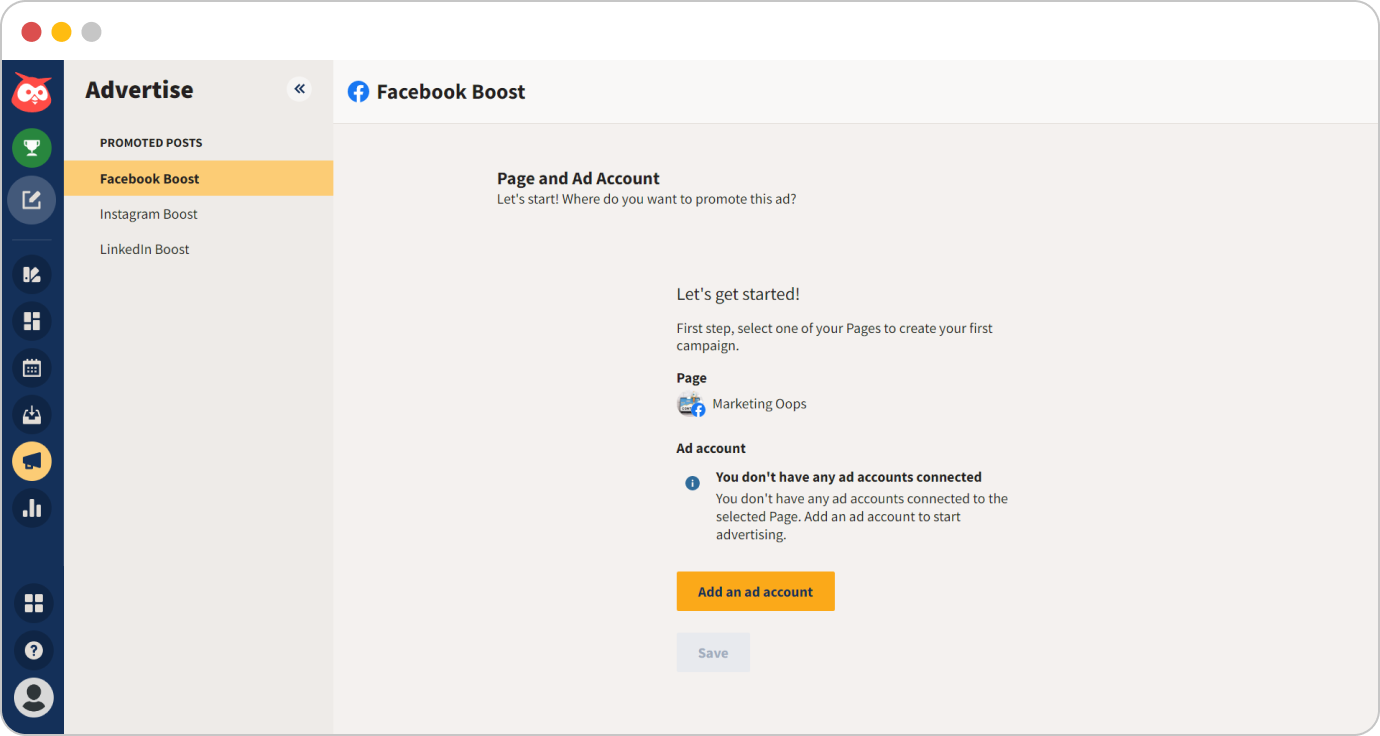1380x736 pixels.
Task: Click the Ad account label
Action: point(711,448)
